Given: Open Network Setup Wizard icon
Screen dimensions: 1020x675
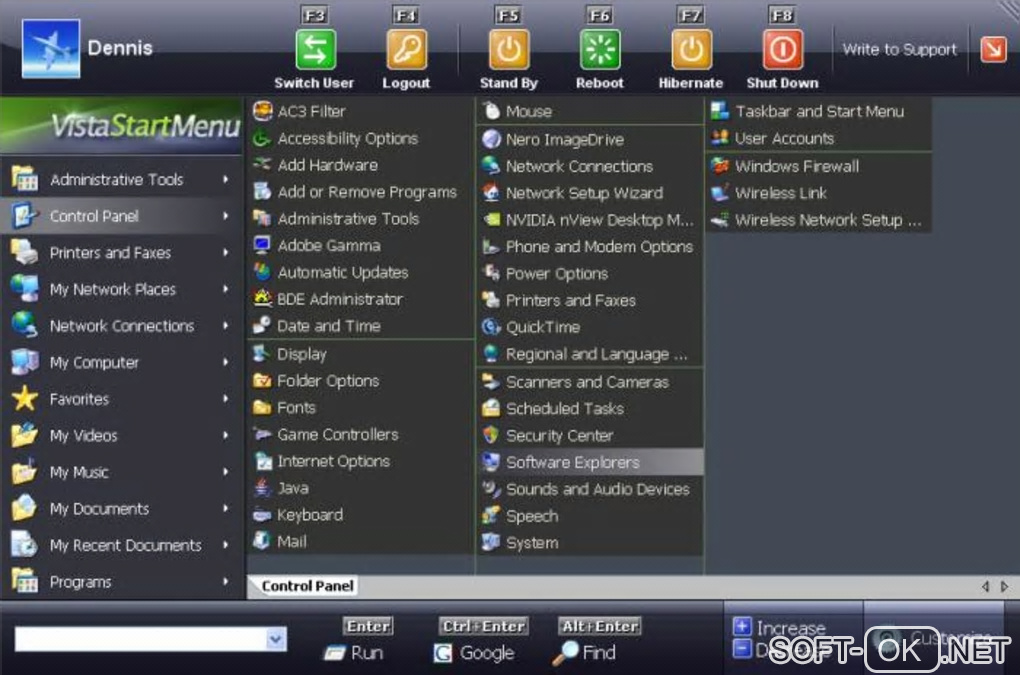Looking at the screenshot, I should 491,192.
